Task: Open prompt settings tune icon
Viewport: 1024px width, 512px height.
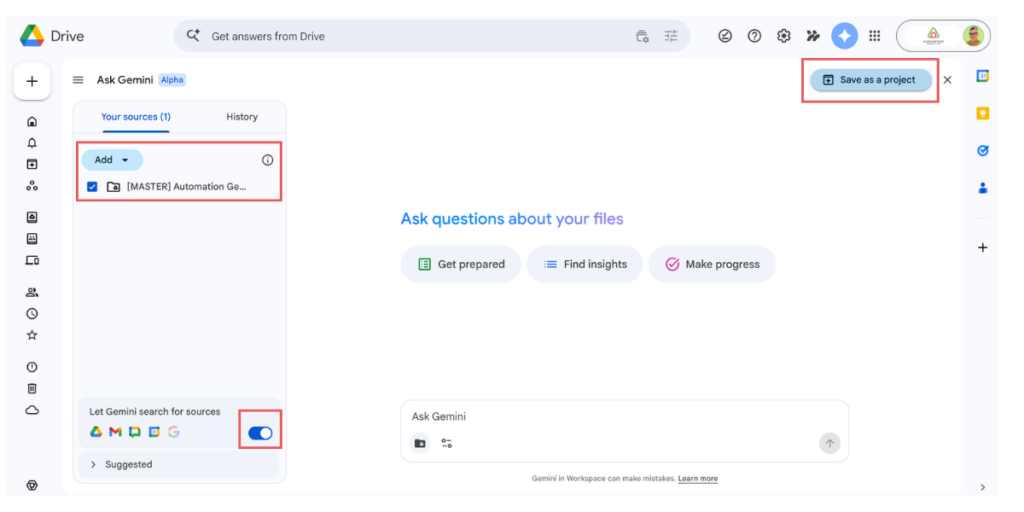Action: click(447, 443)
